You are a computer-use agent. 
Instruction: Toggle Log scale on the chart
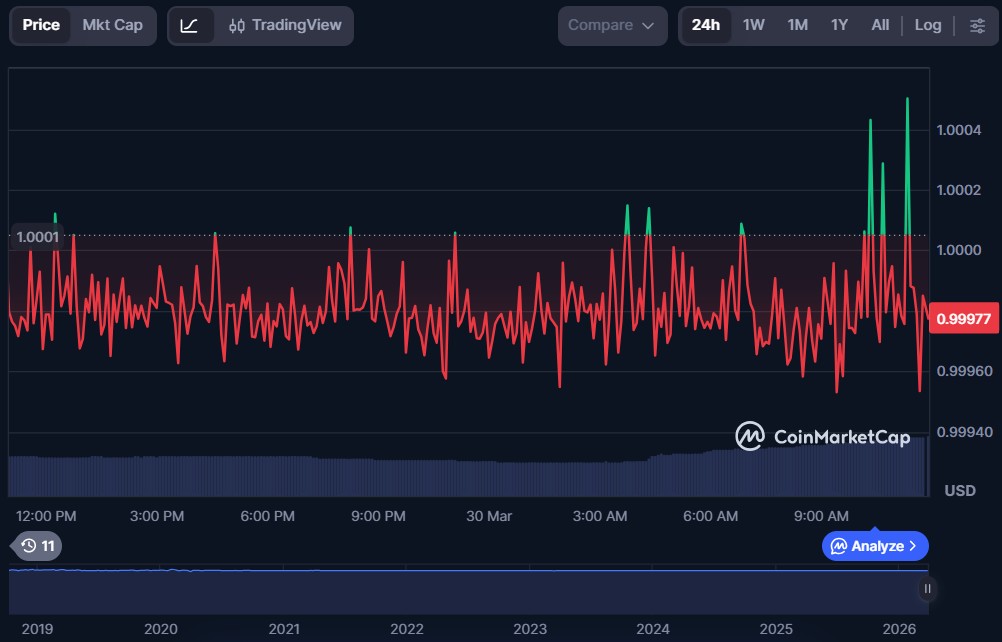(927, 25)
